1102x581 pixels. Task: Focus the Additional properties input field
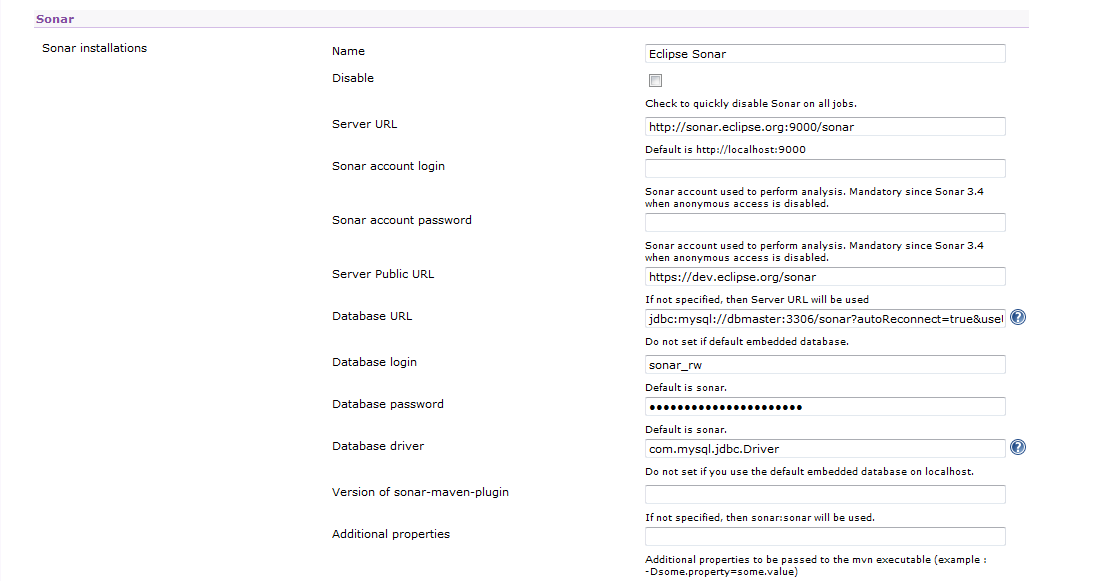click(x=825, y=537)
